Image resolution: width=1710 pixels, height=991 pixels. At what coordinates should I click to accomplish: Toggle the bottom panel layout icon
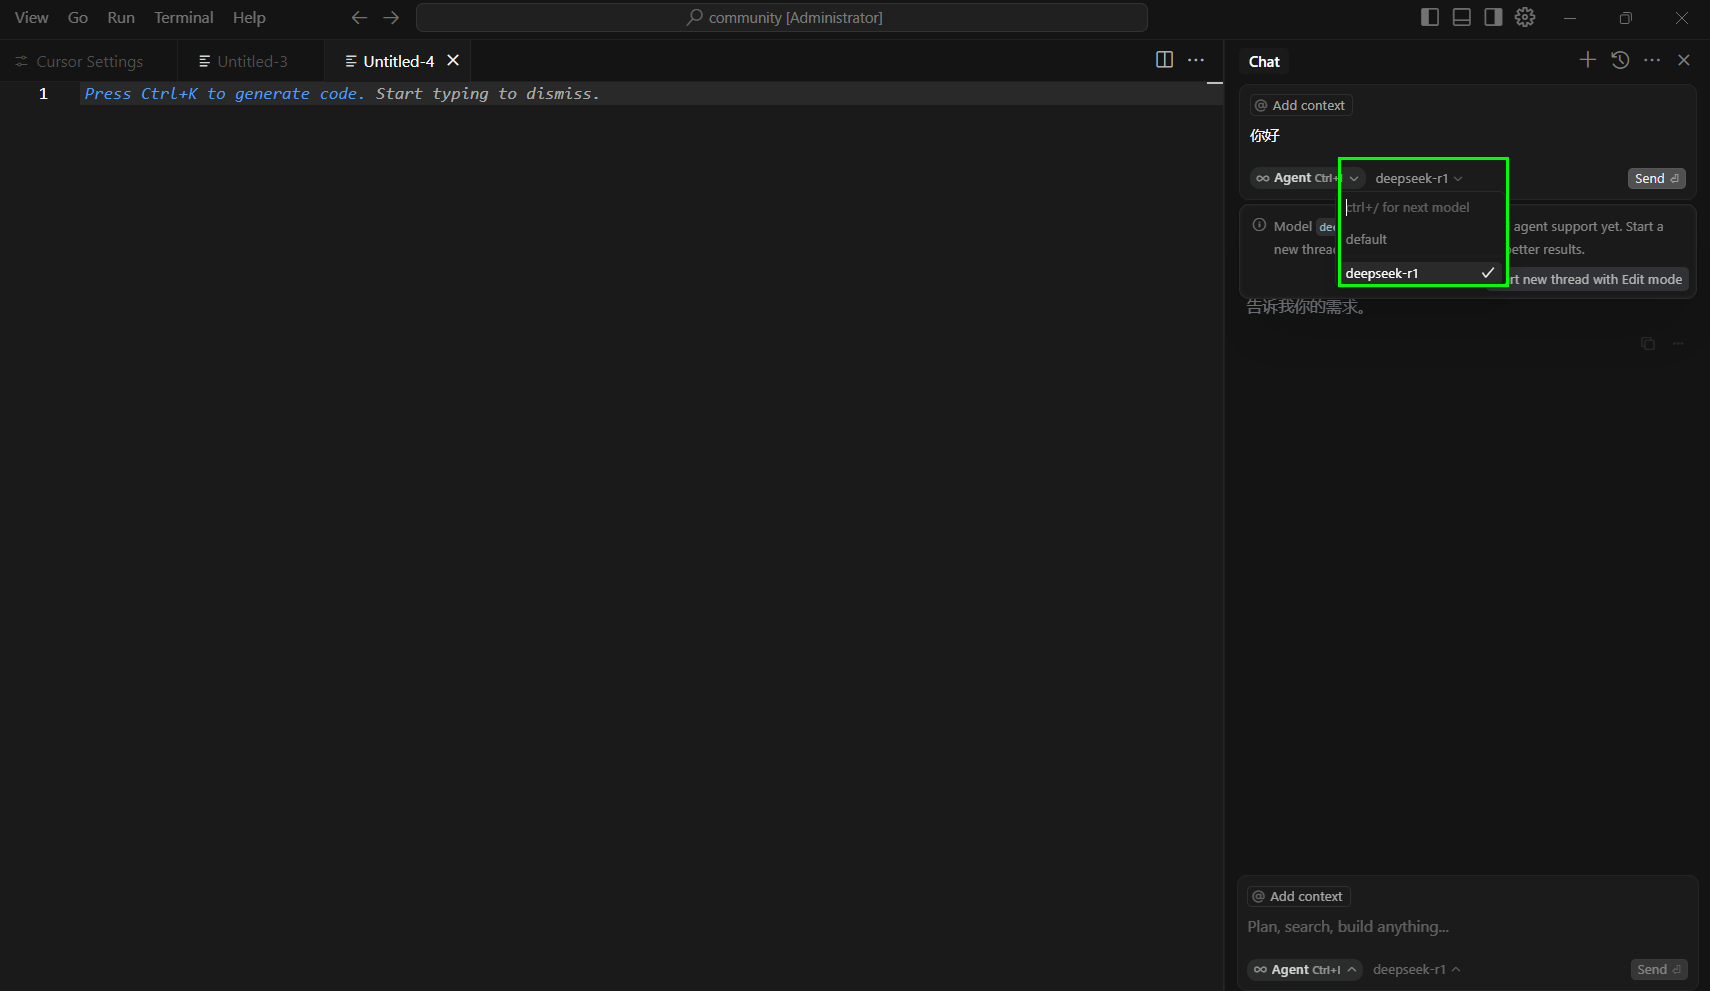point(1461,17)
